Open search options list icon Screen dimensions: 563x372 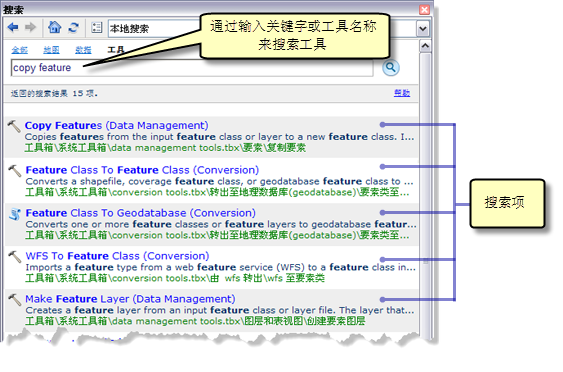coord(97,27)
